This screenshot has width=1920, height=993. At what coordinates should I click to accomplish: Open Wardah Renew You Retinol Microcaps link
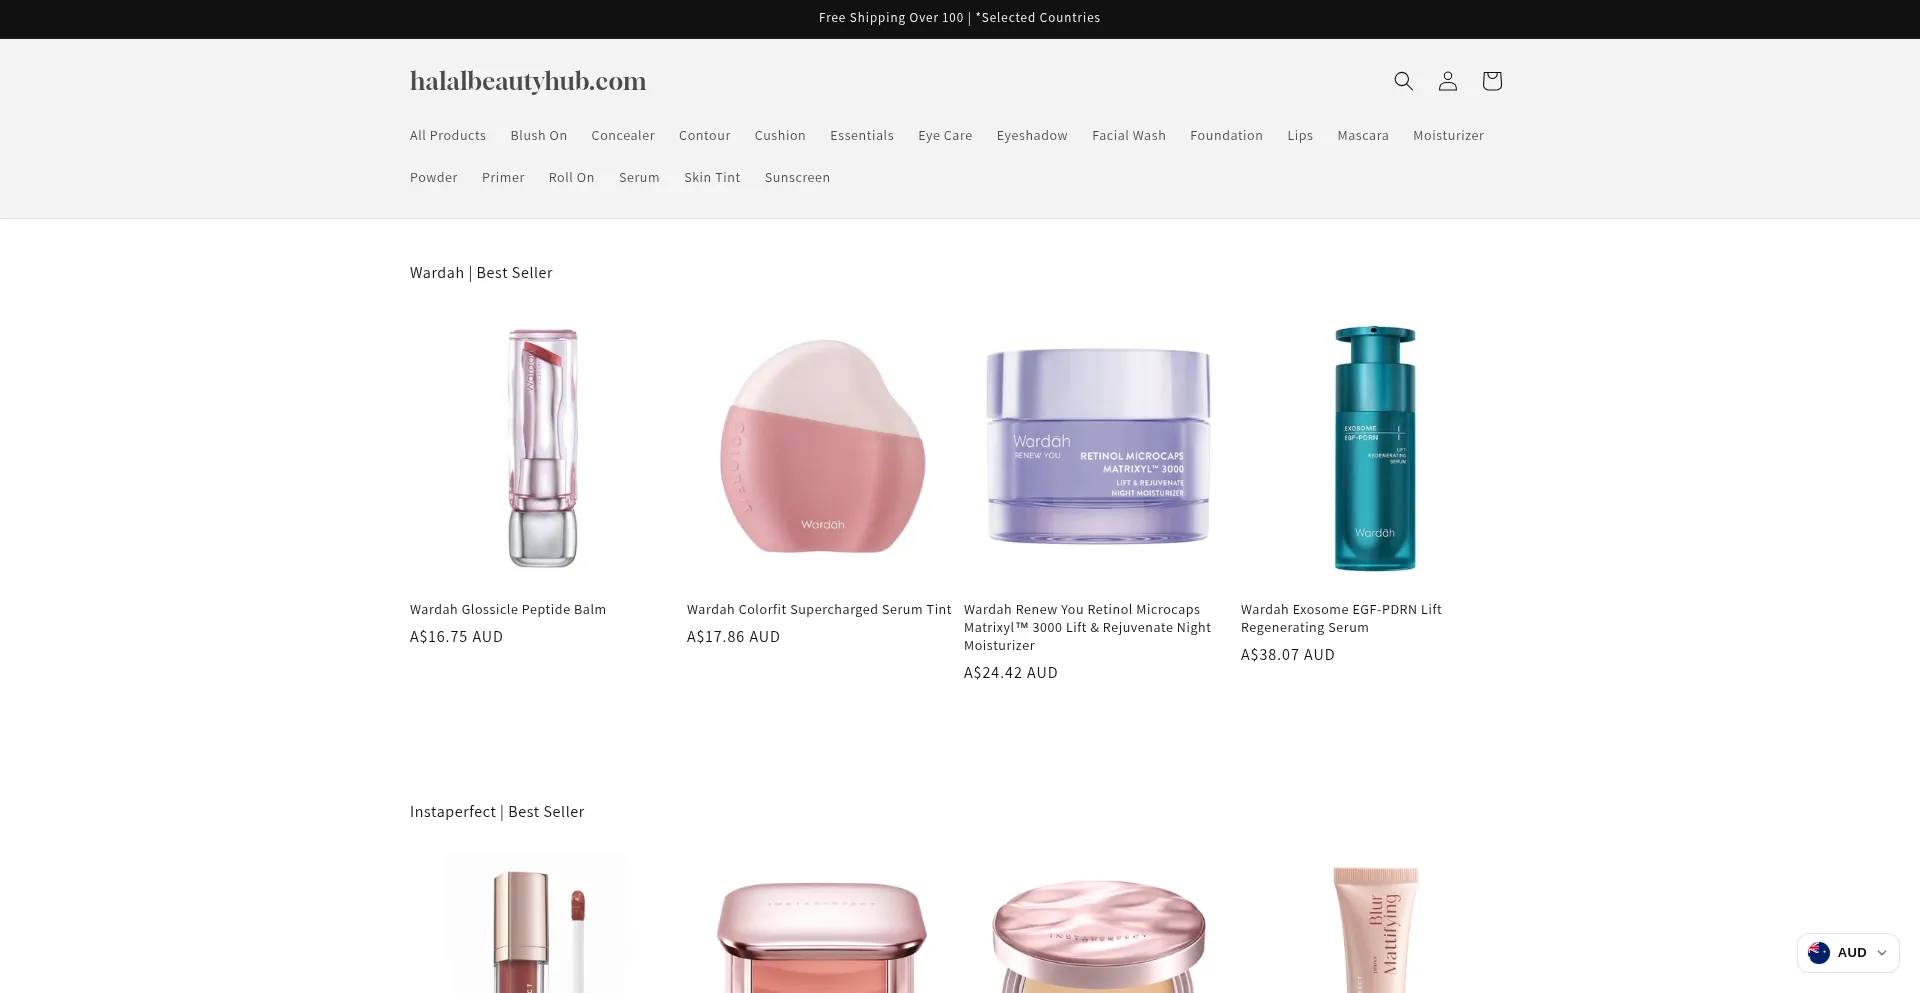[1088, 628]
